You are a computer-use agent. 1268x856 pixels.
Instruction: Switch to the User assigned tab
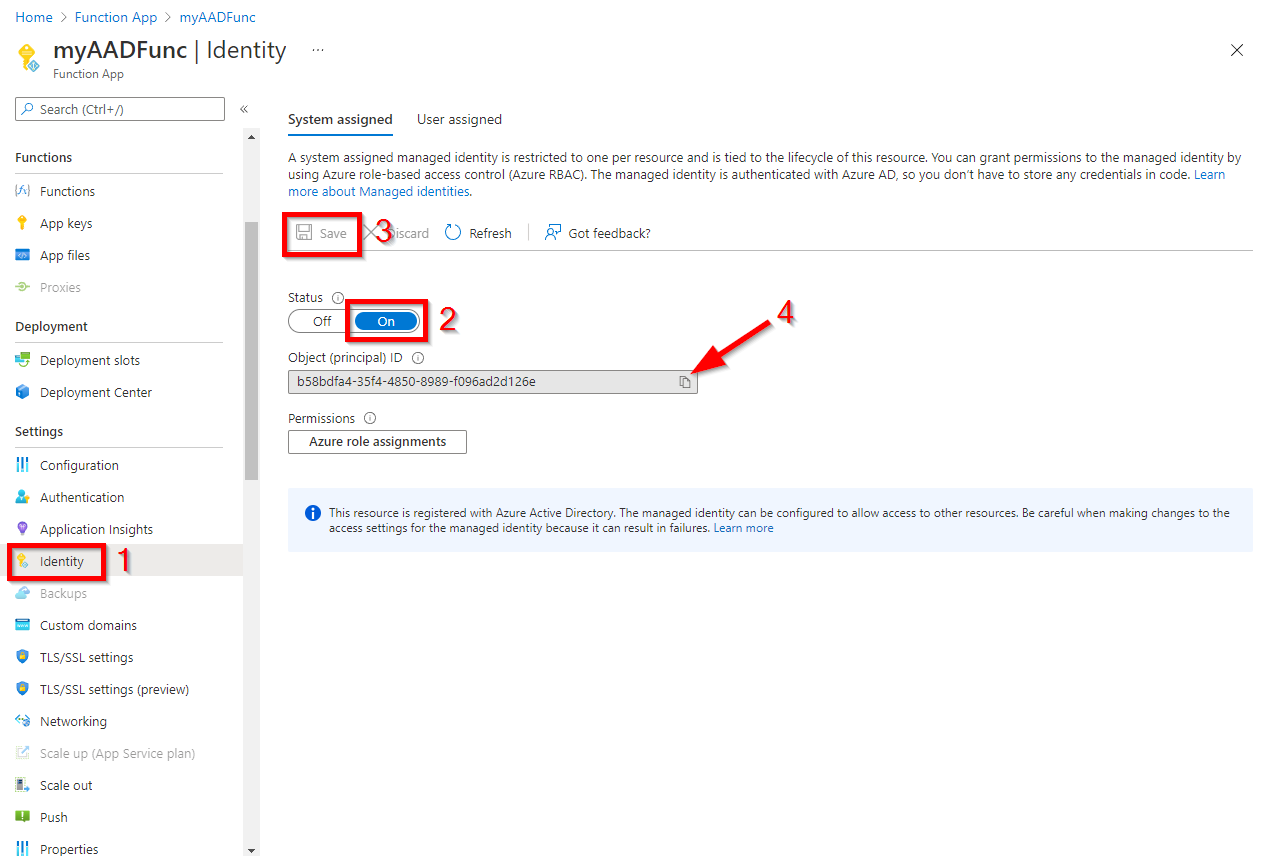(459, 119)
